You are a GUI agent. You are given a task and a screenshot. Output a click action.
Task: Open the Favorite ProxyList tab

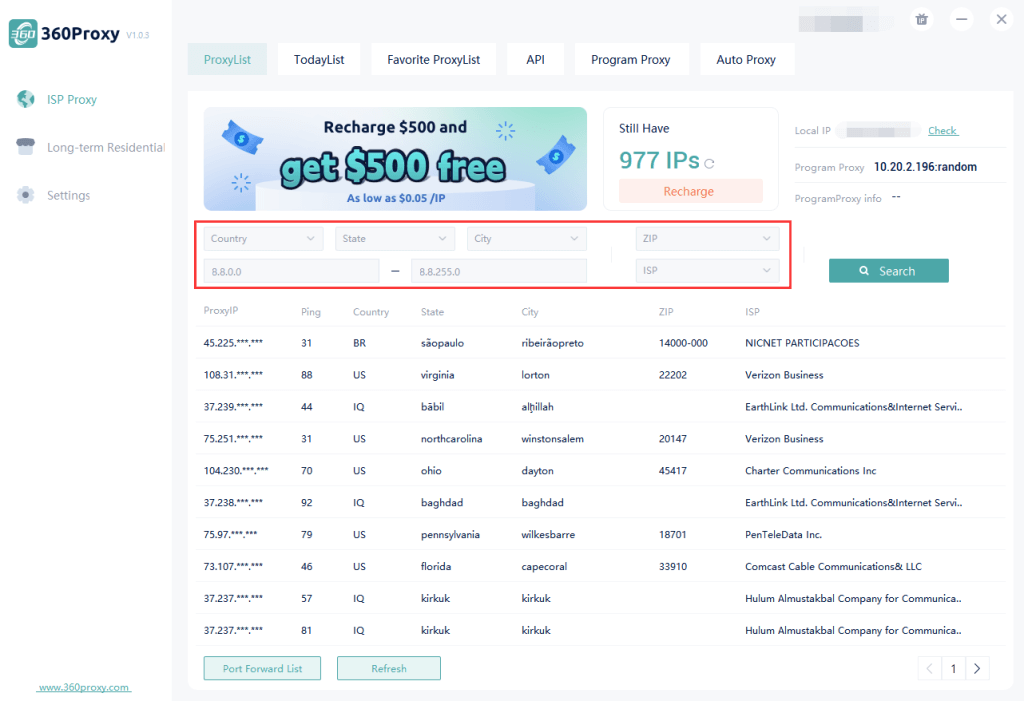(x=434, y=59)
